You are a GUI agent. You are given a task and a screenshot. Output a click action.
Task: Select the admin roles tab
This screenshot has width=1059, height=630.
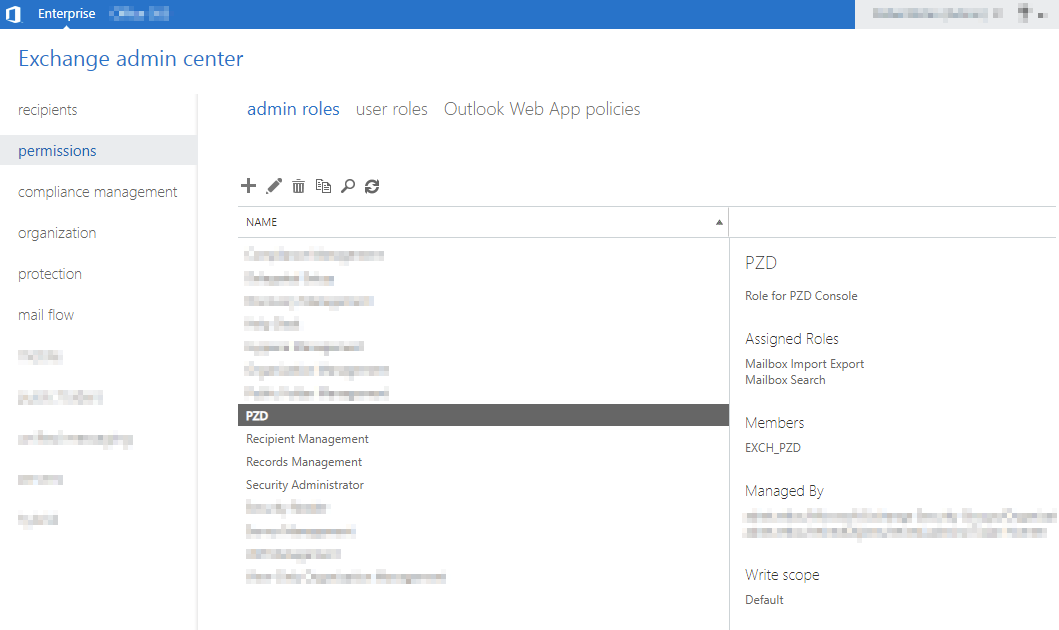point(293,109)
